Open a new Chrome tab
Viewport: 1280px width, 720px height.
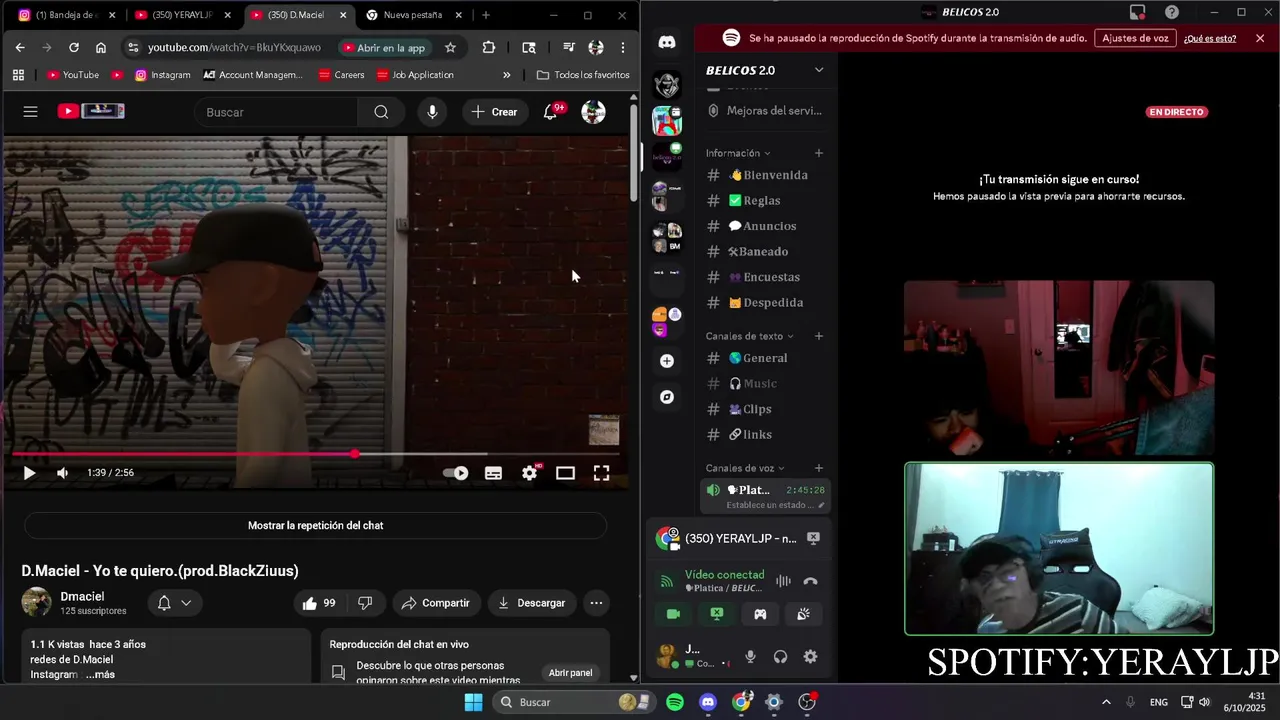tap(486, 15)
